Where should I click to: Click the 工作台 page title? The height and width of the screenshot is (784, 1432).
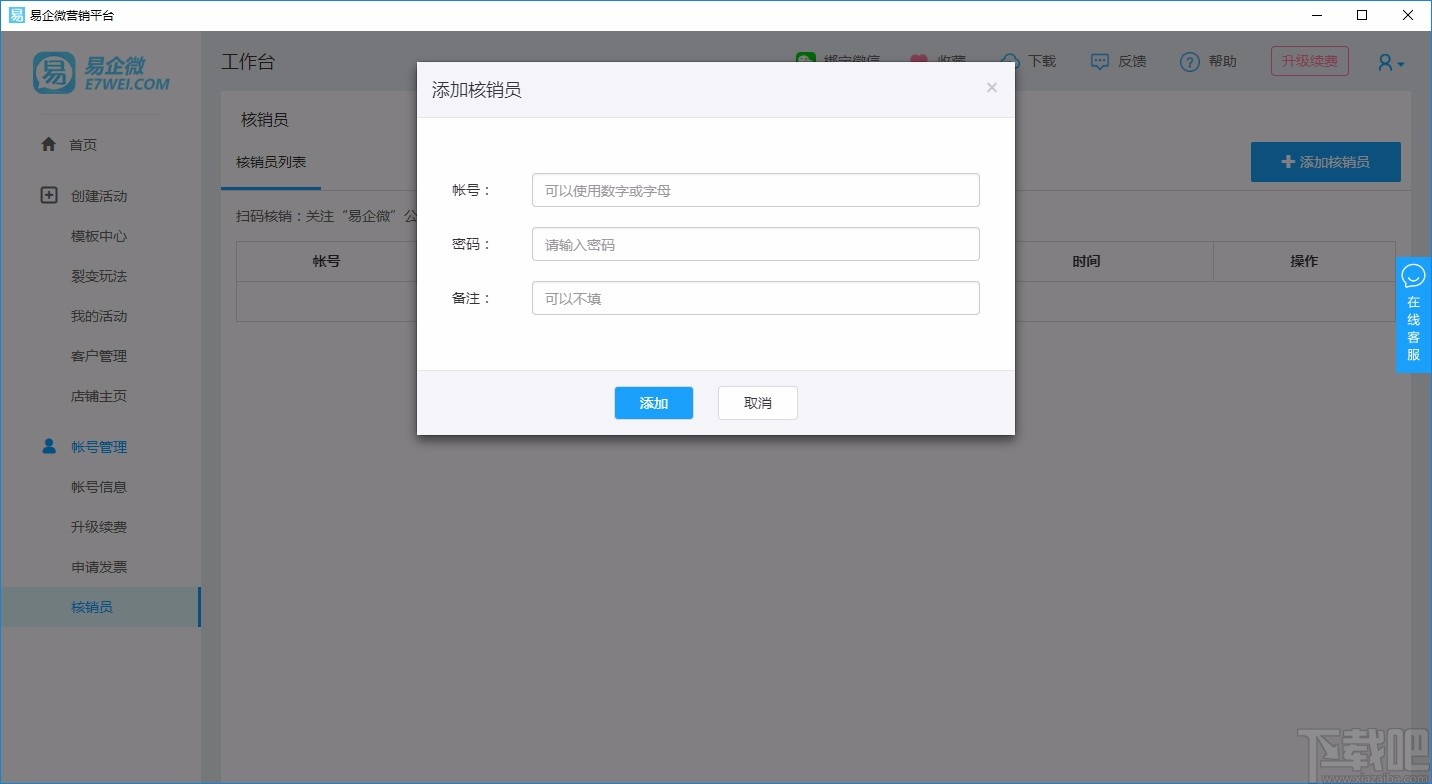pos(248,62)
